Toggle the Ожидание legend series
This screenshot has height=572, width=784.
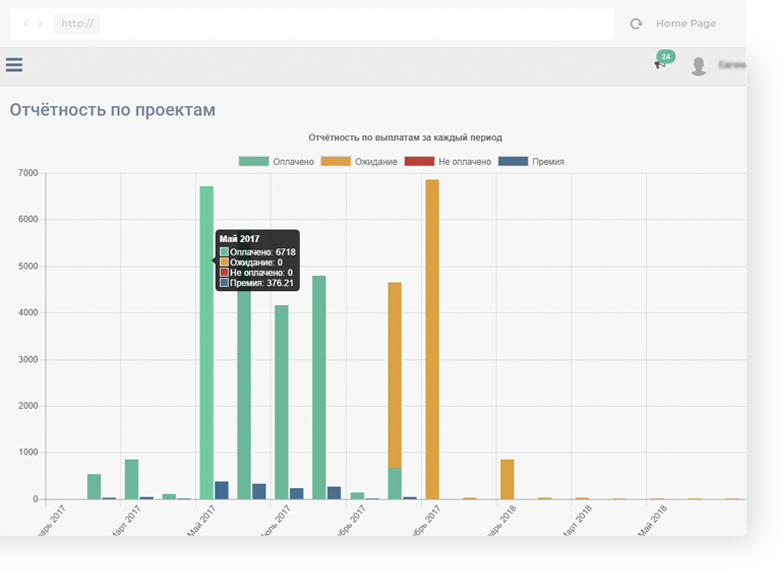tap(358, 162)
